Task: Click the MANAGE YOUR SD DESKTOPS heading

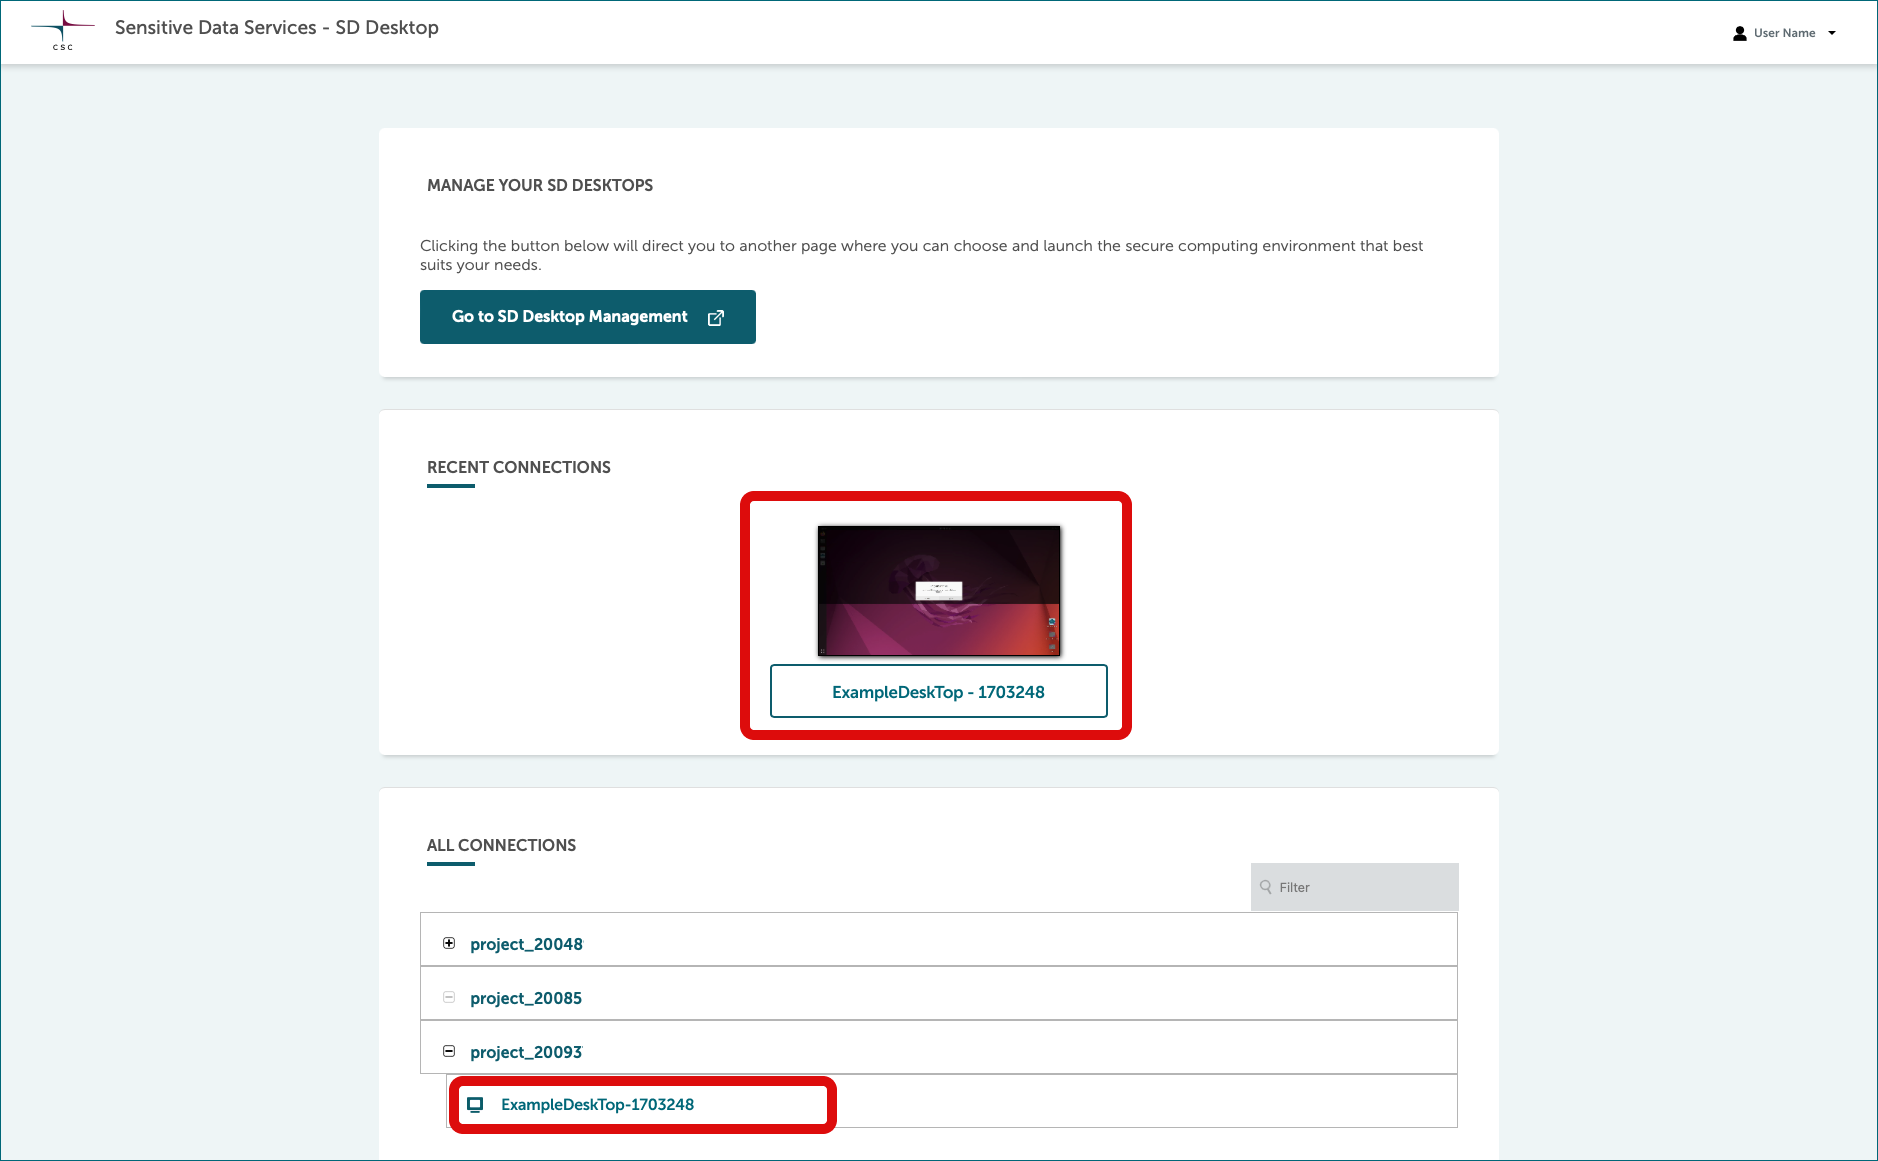Action: pyautogui.click(x=540, y=185)
